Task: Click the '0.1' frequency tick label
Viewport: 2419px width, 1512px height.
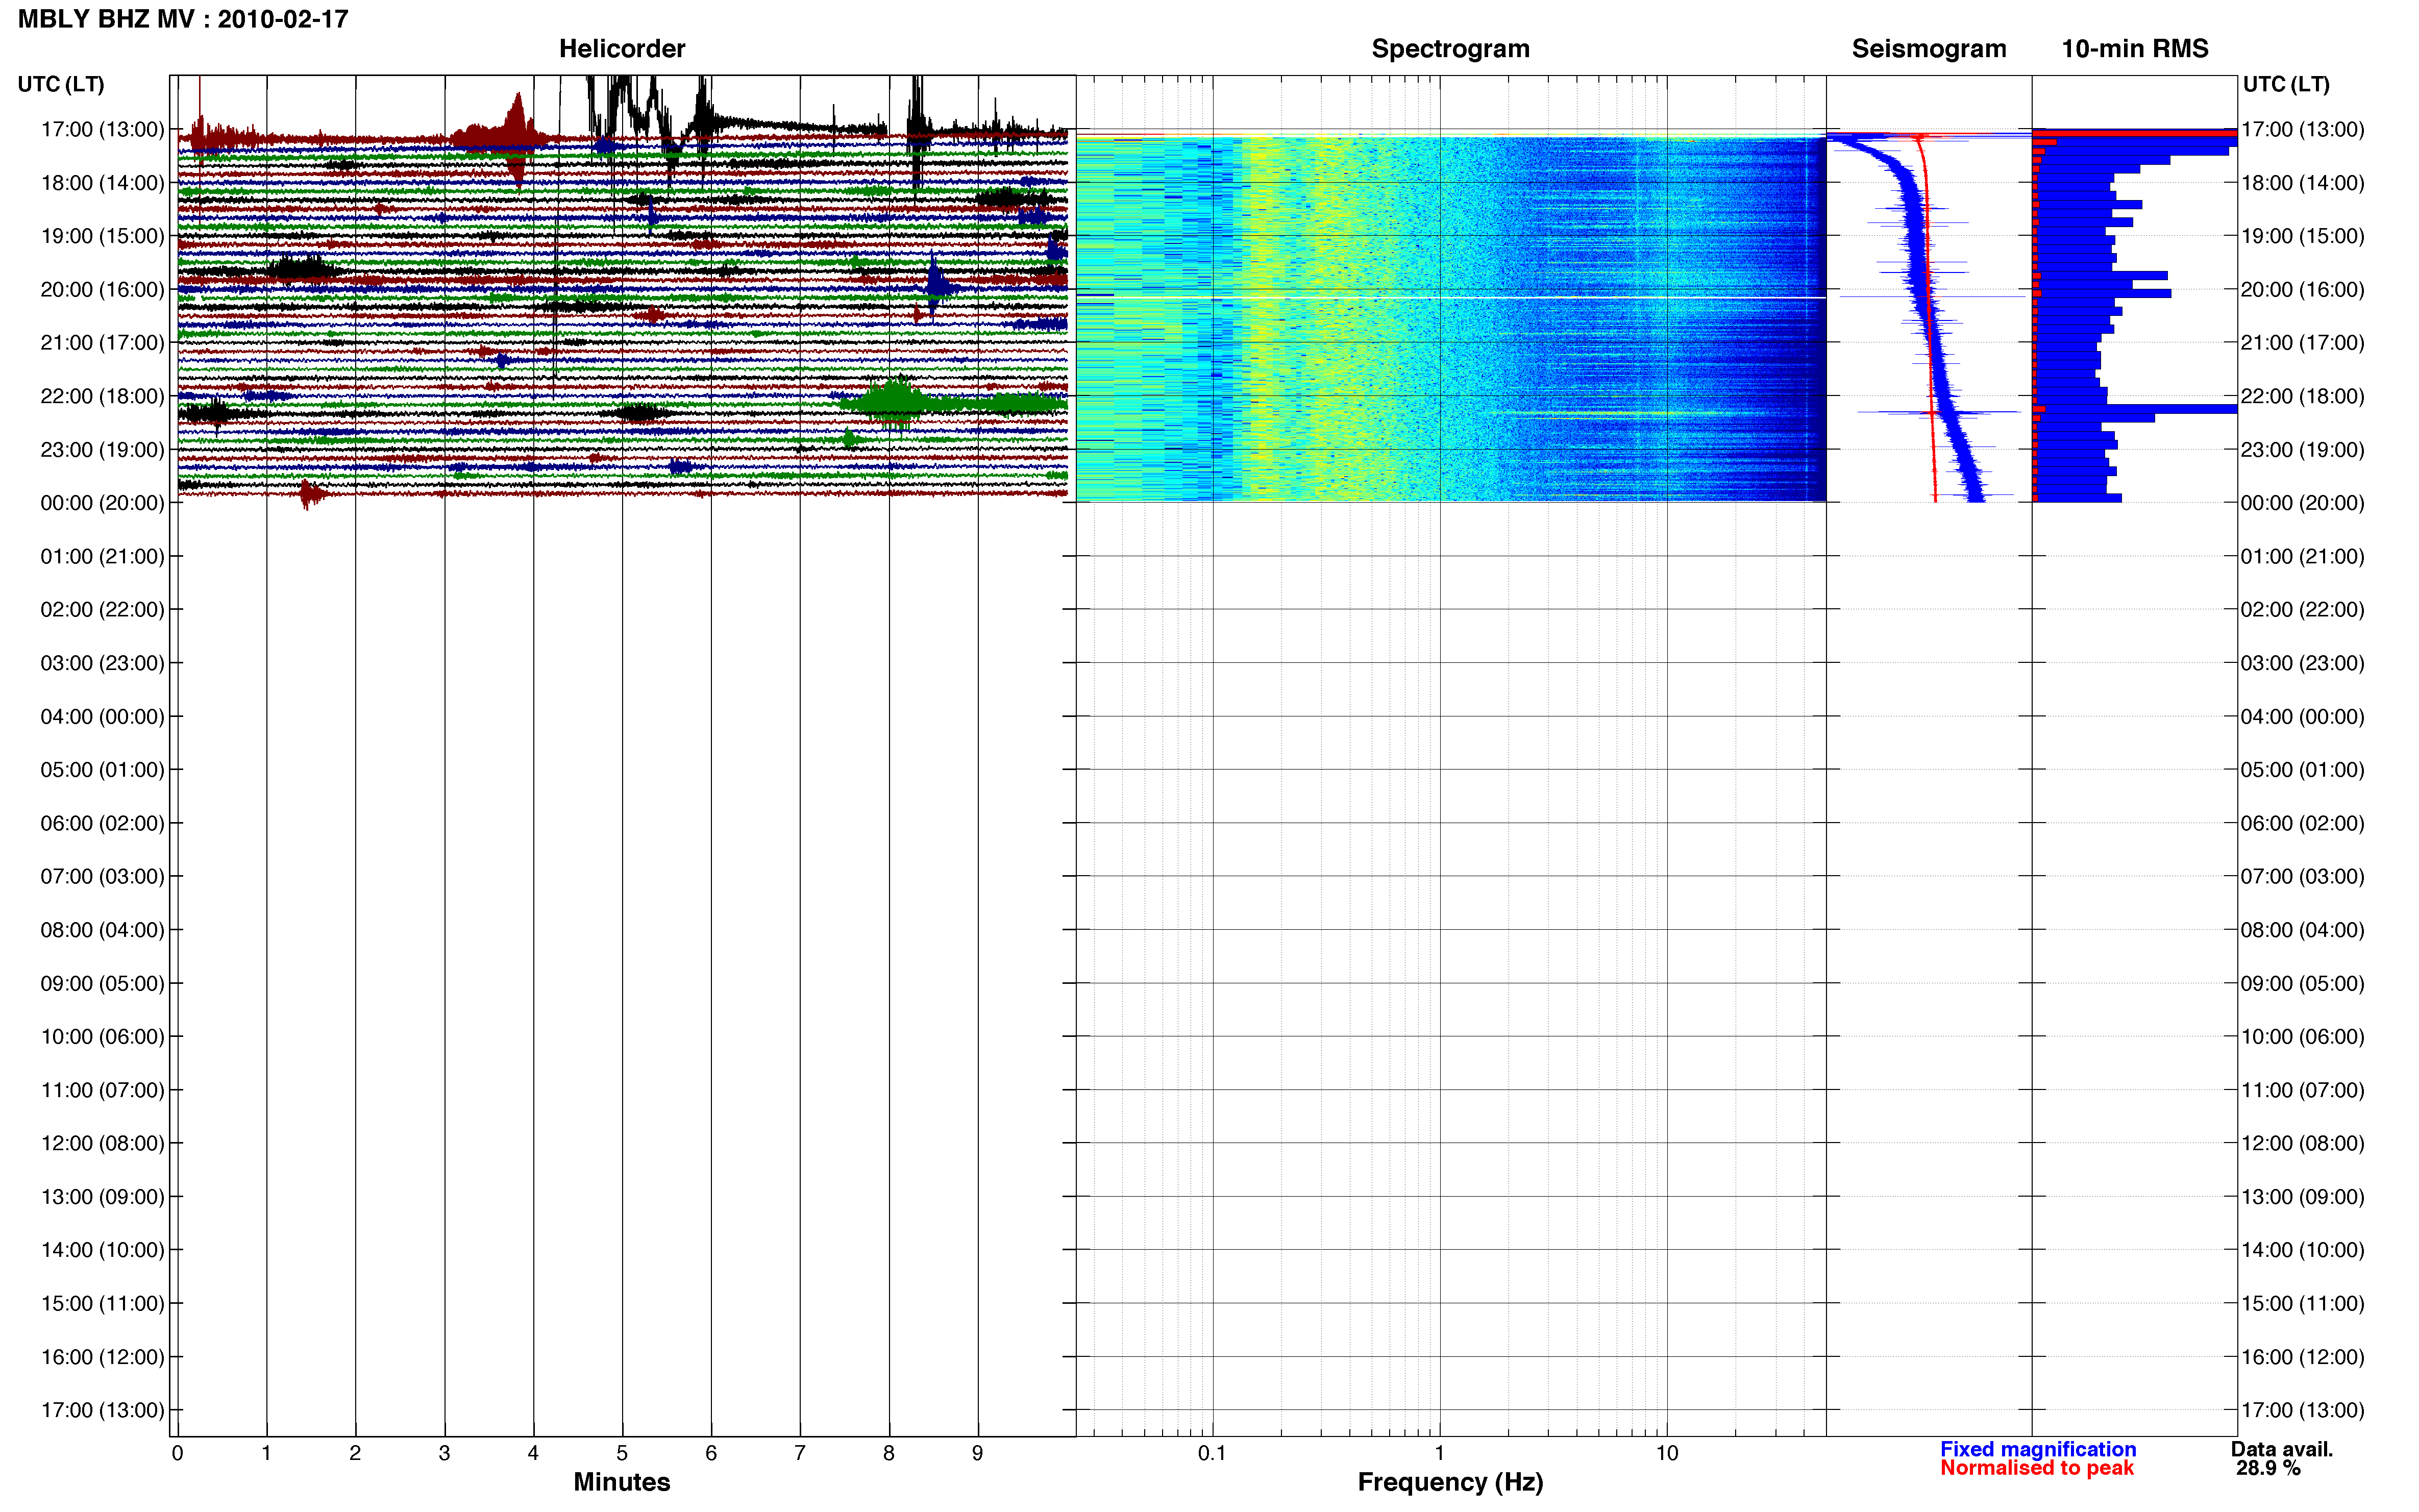Action: tap(1212, 1453)
